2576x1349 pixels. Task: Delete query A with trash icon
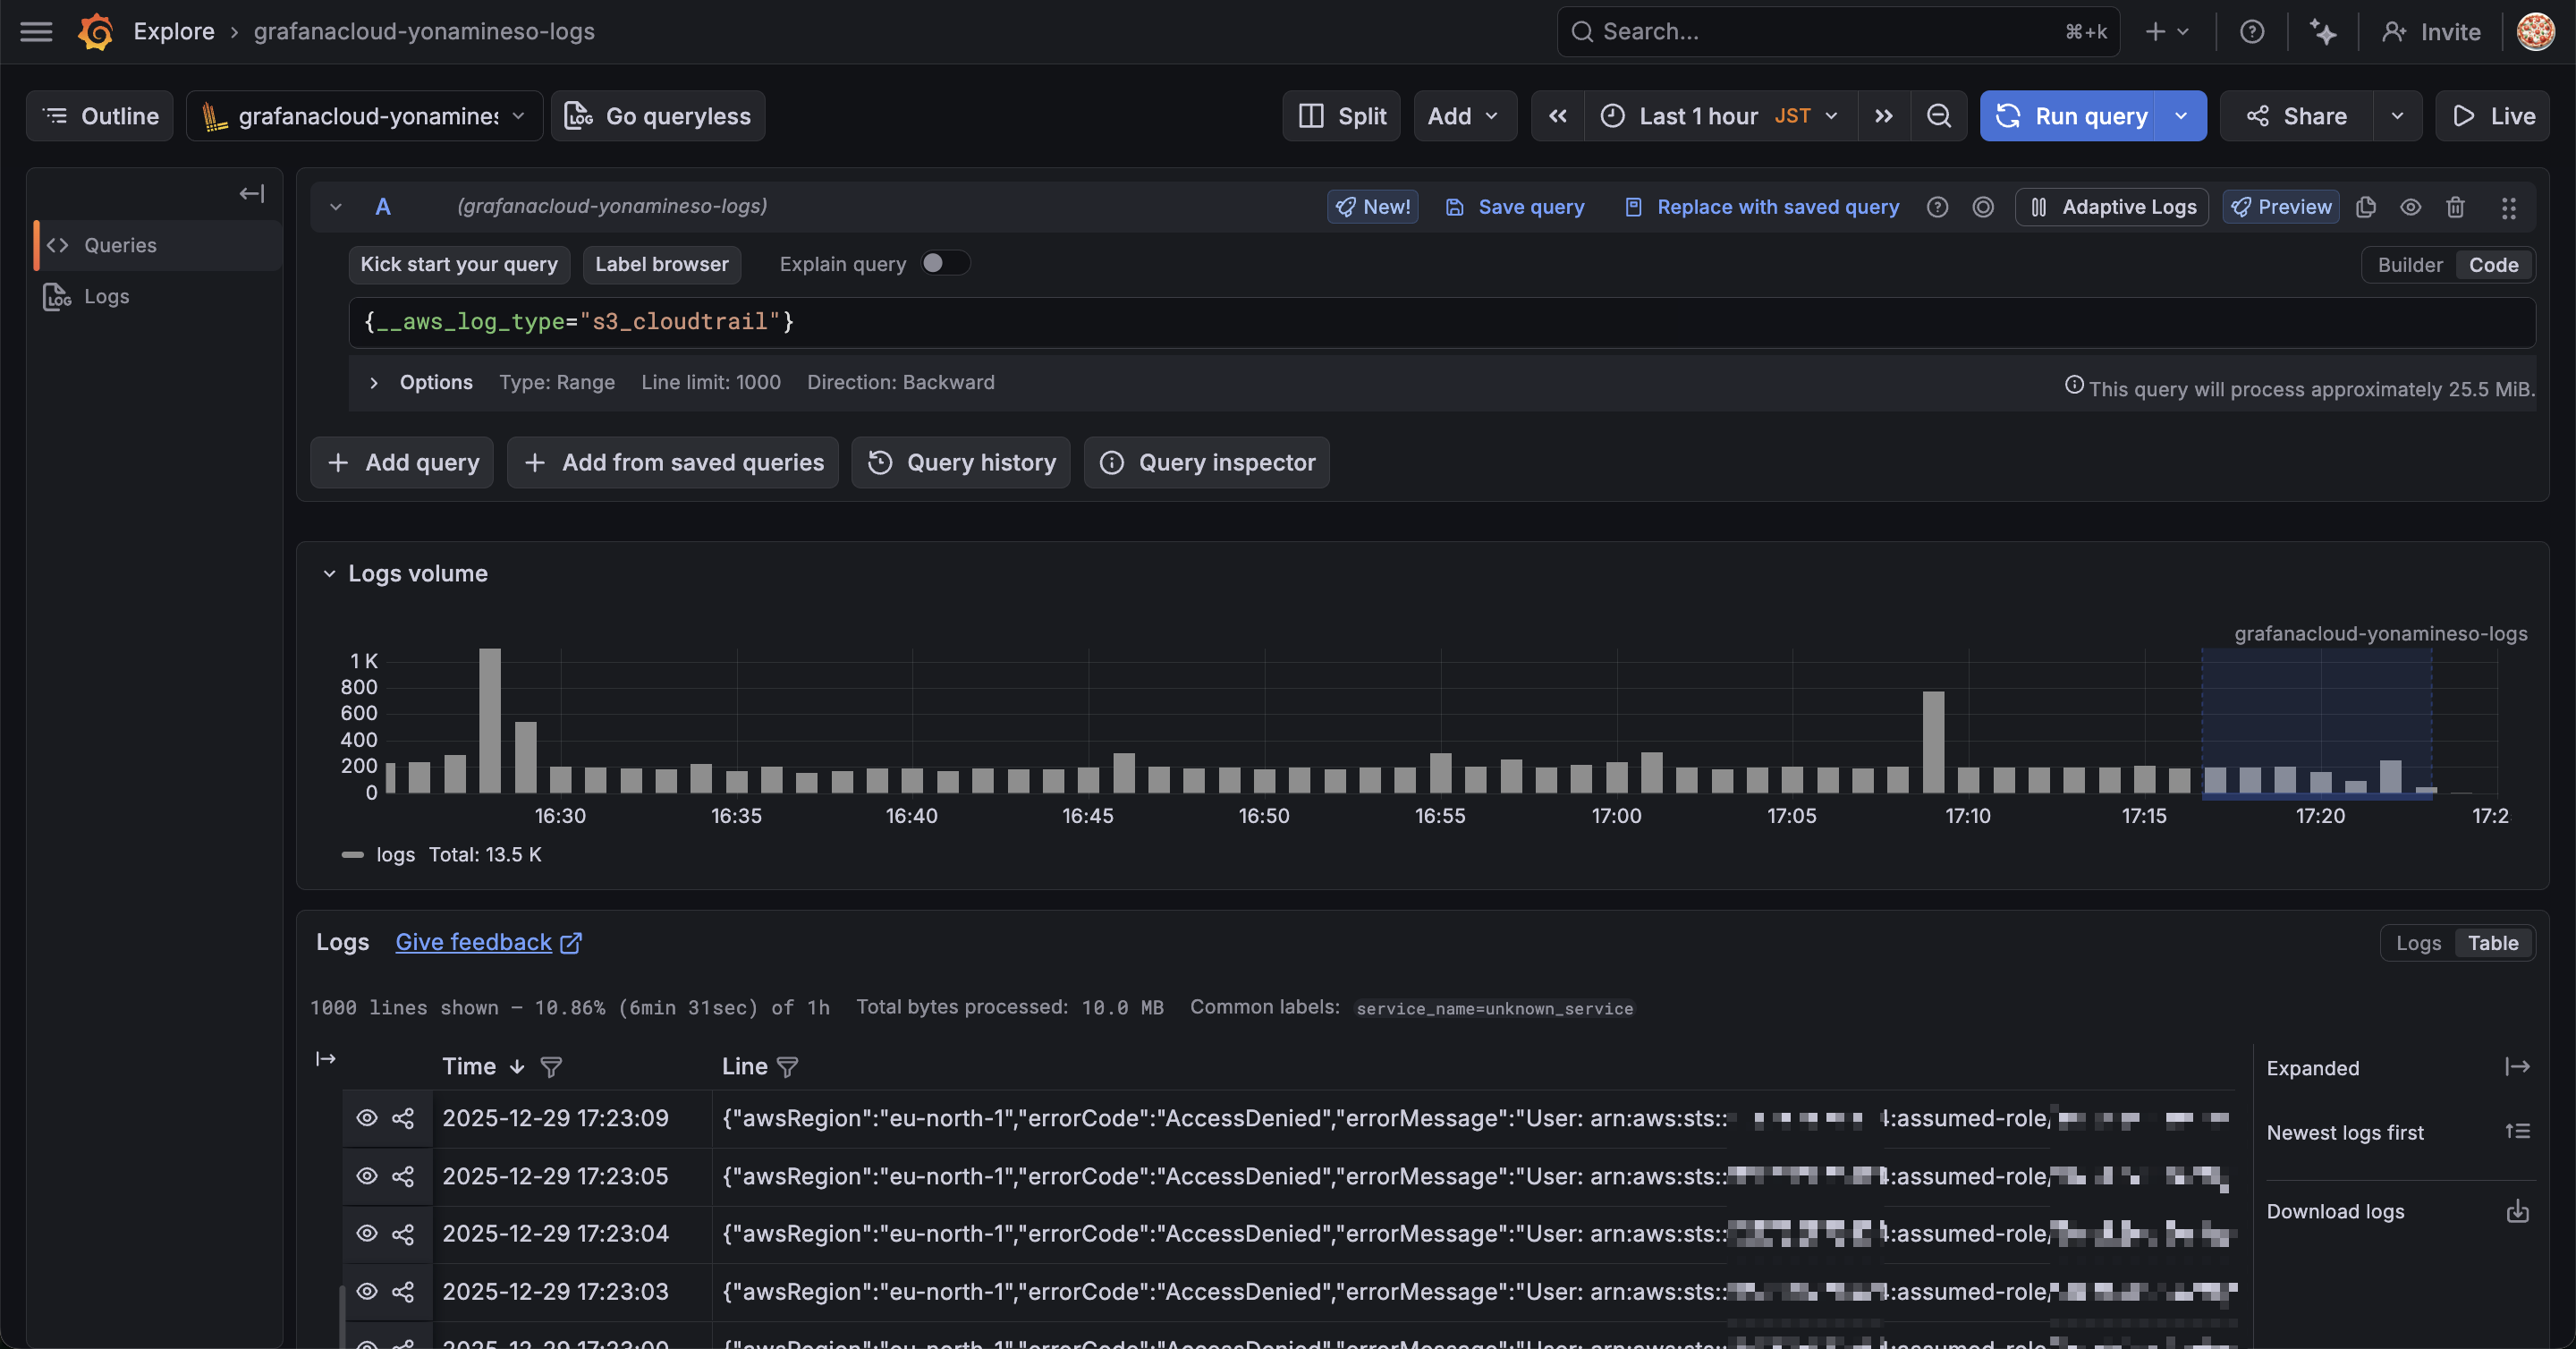pyautogui.click(x=2455, y=207)
